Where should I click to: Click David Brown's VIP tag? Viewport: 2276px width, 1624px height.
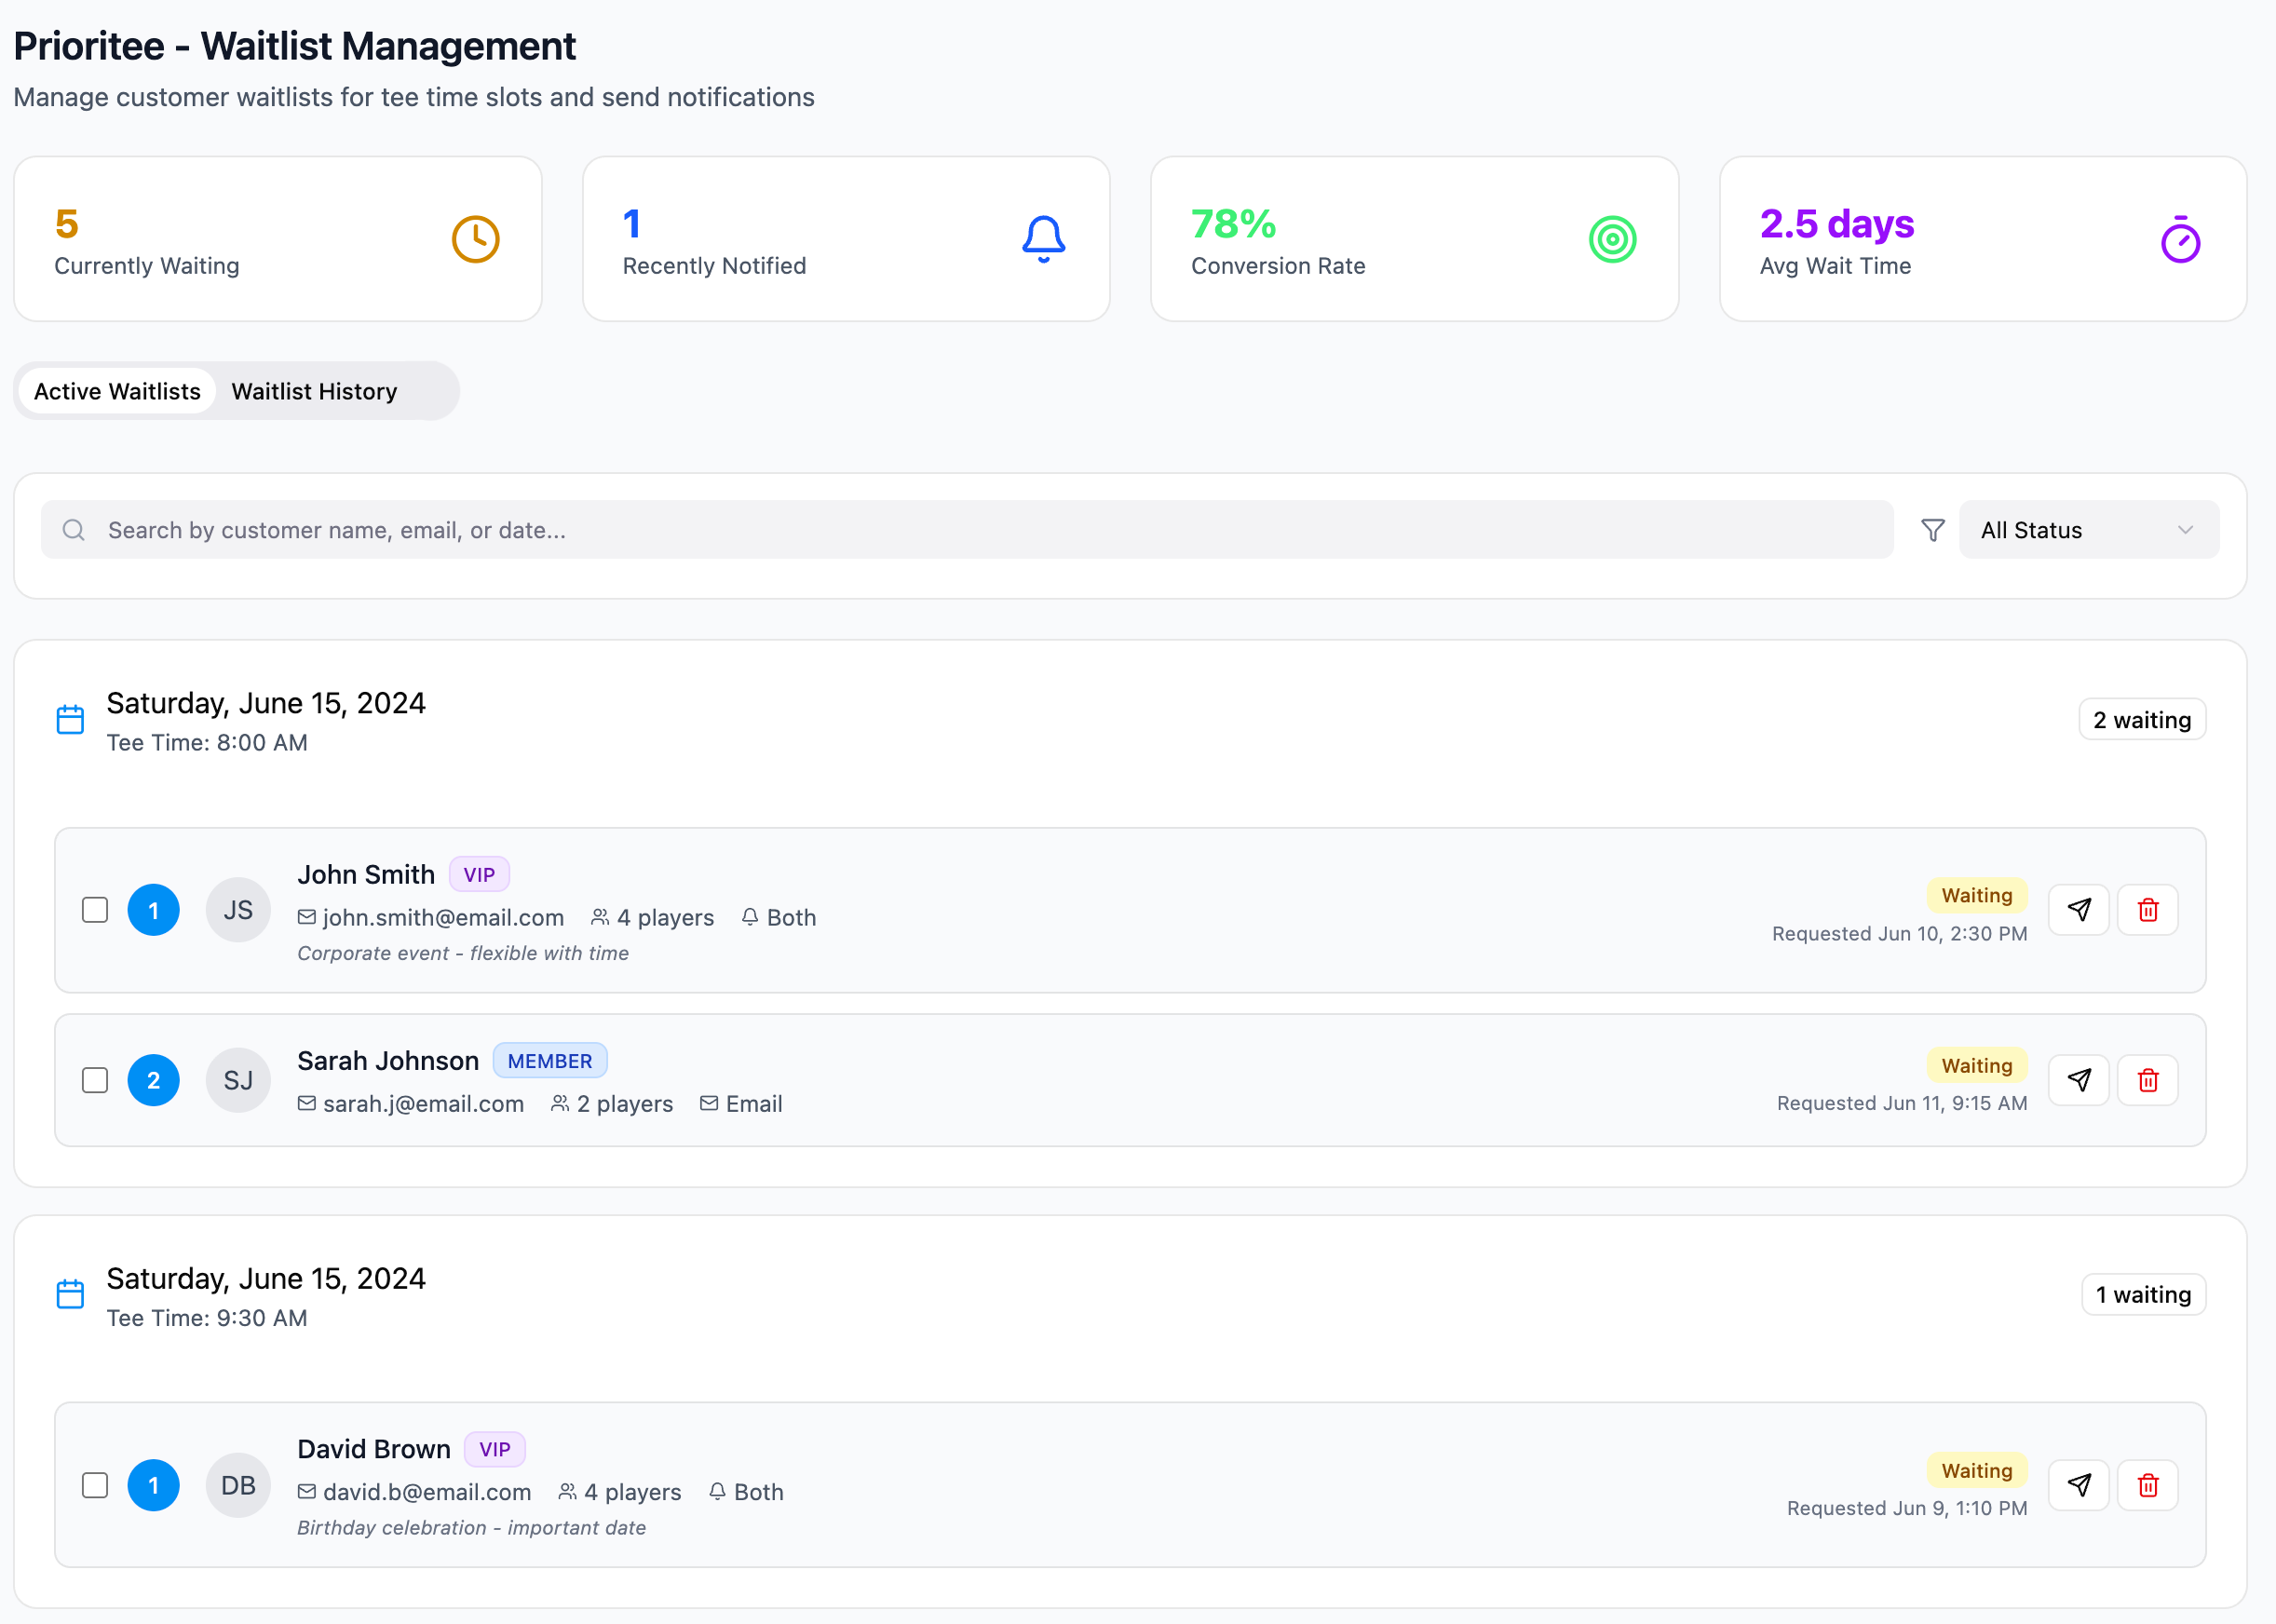tap(495, 1449)
